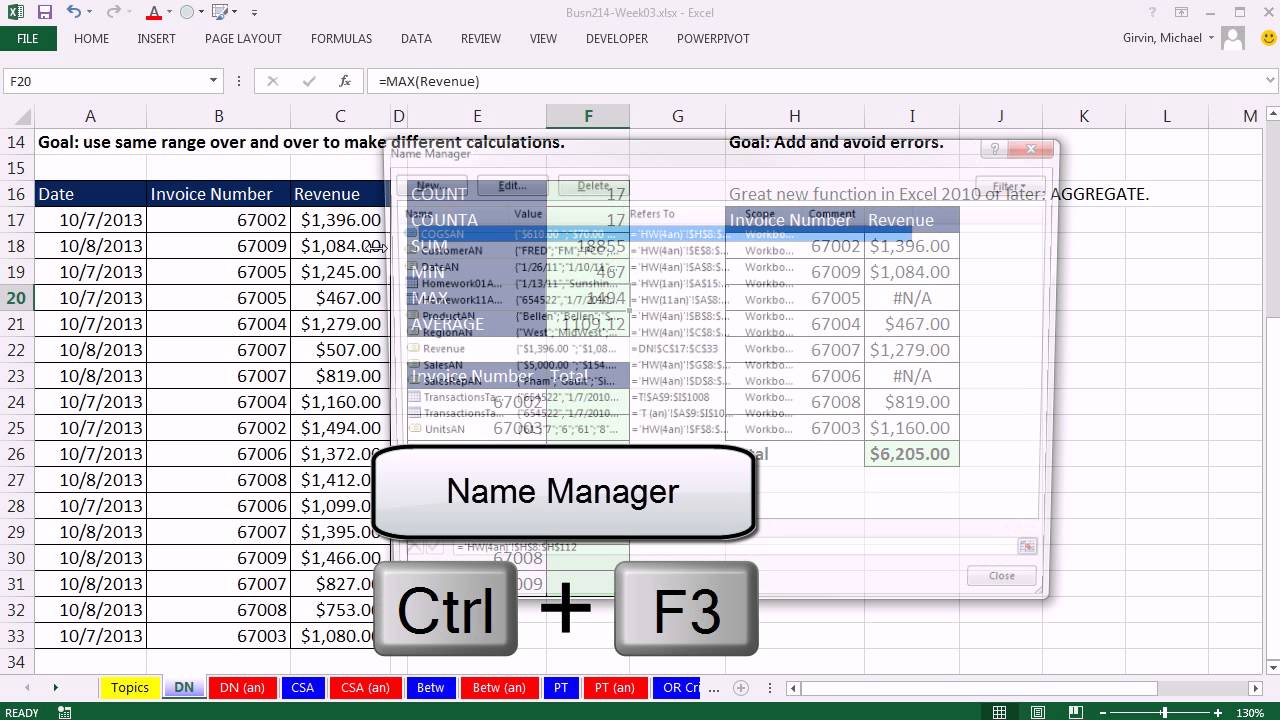The width and height of the screenshot is (1280, 720).
Task: Select date cell 10/7/2013 in row 33
Action: pos(90,636)
